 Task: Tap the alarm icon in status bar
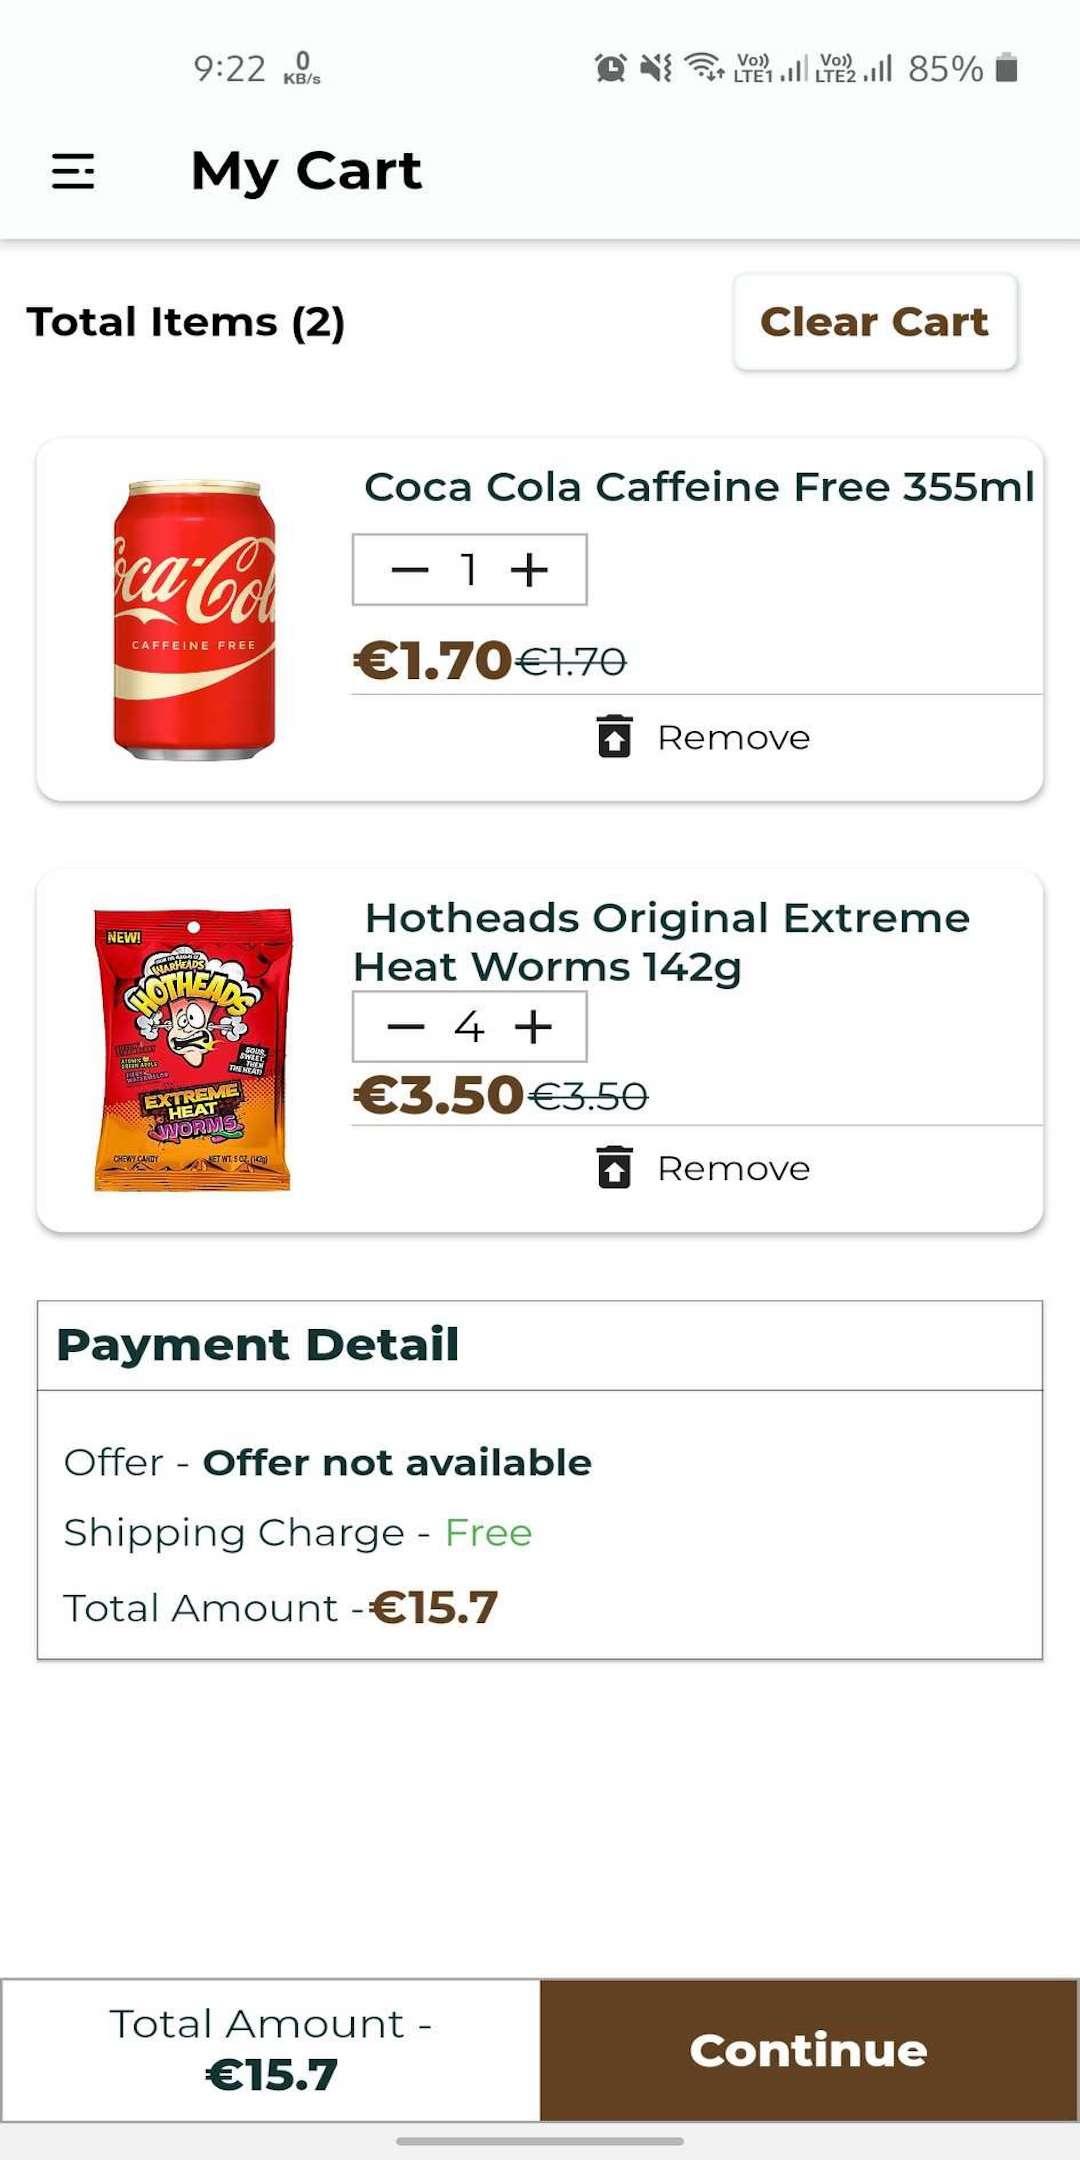click(610, 68)
